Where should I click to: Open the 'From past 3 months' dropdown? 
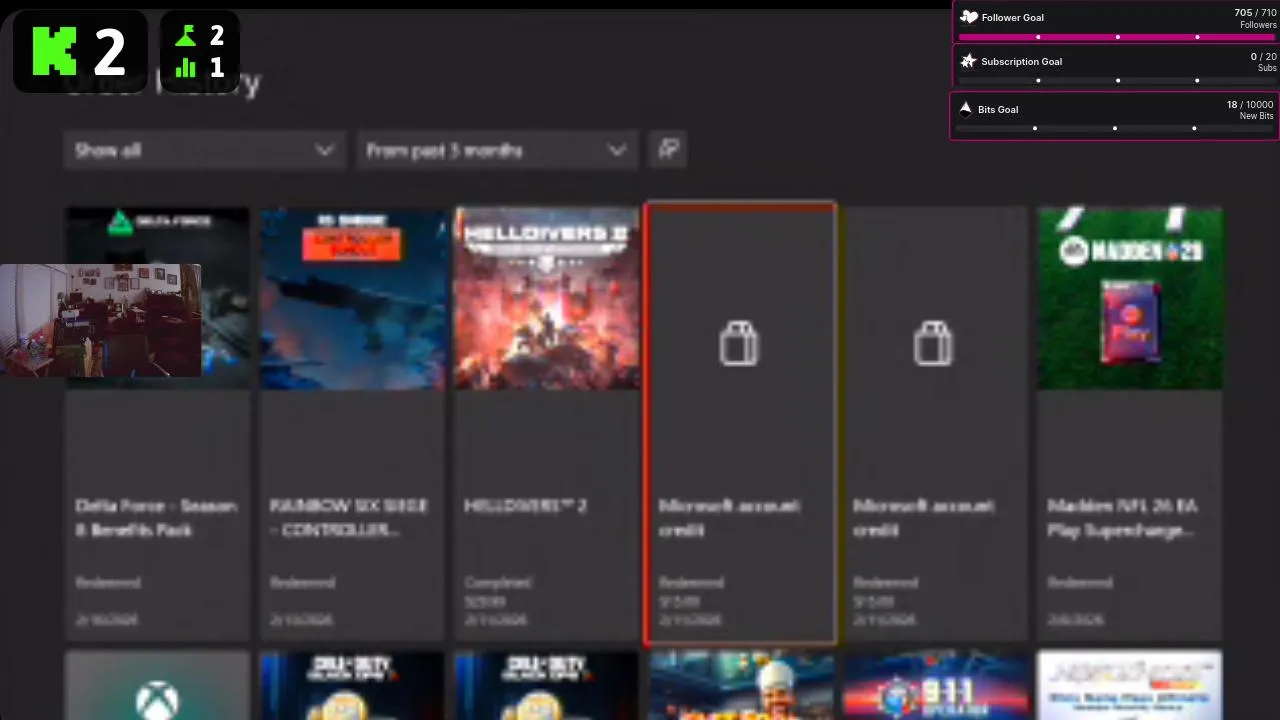tap(497, 150)
